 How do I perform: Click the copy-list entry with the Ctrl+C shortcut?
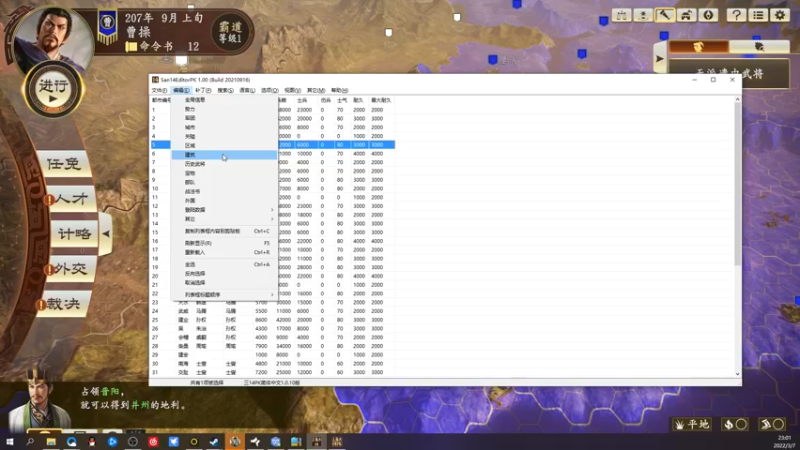pyautogui.click(x=224, y=231)
